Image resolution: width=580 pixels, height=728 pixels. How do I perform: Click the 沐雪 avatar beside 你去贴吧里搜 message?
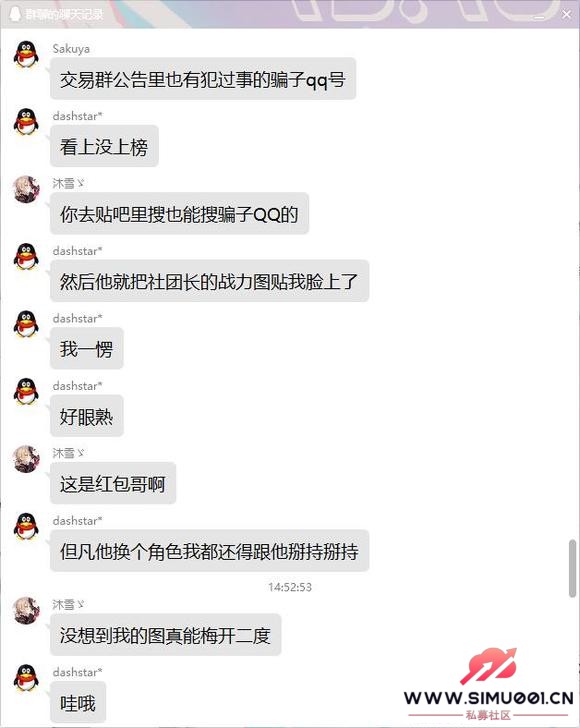pos(26,189)
